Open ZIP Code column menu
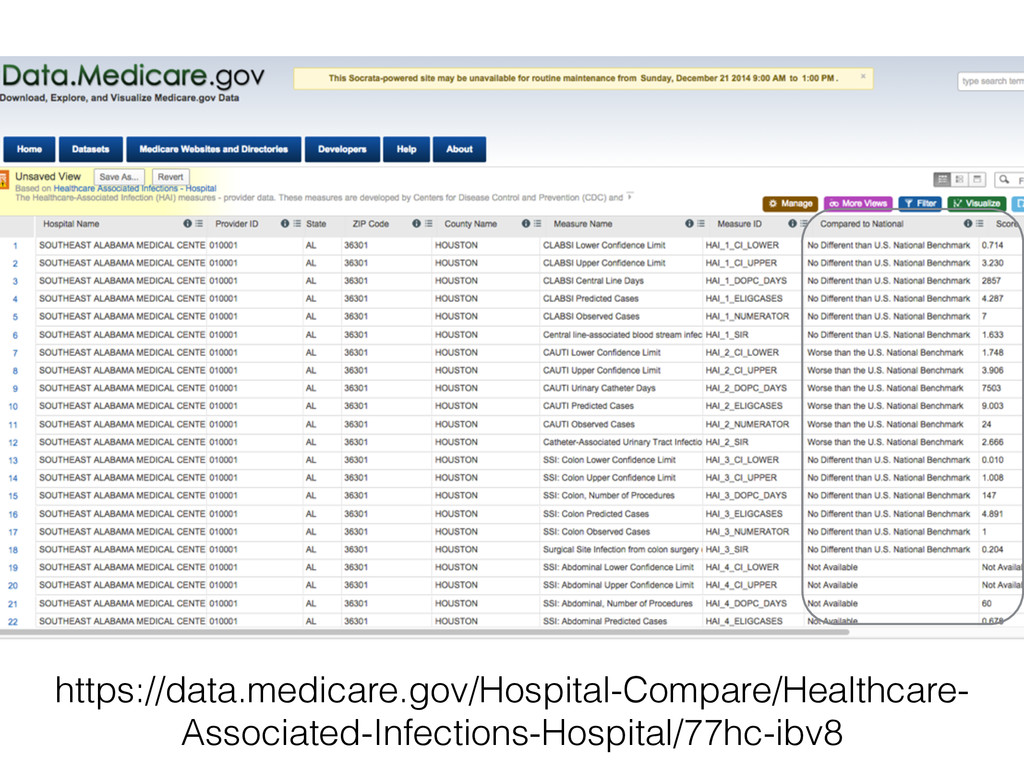 point(428,223)
